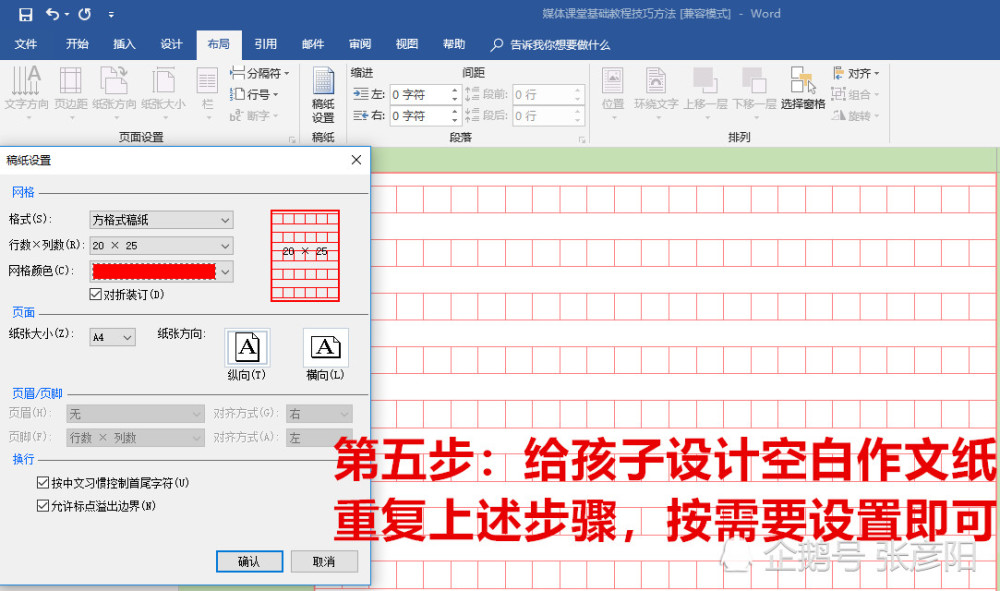Open the 页脚 dropdown showing 行数 × 列数

tap(135, 437)
